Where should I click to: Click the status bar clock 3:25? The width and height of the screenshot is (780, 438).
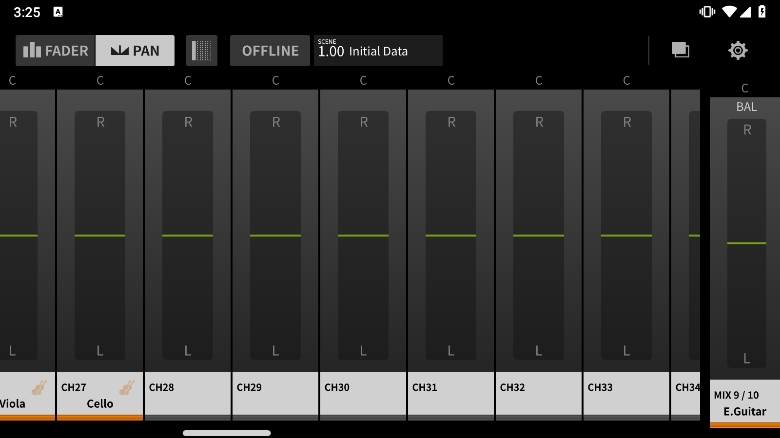pyautogui.click(x=27, y=12)
